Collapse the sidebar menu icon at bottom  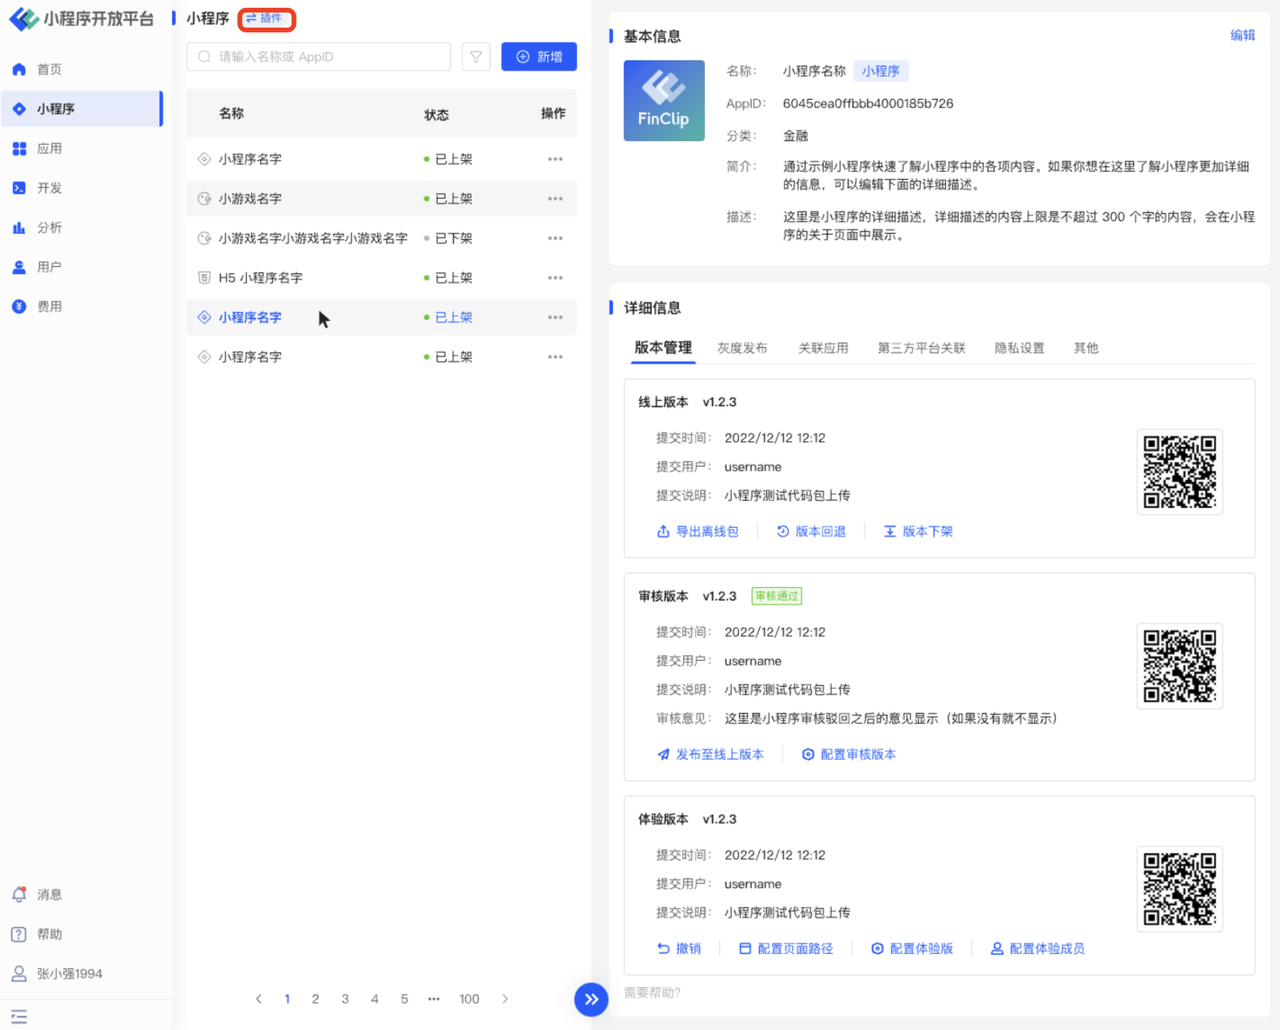tap(19, 1016)
